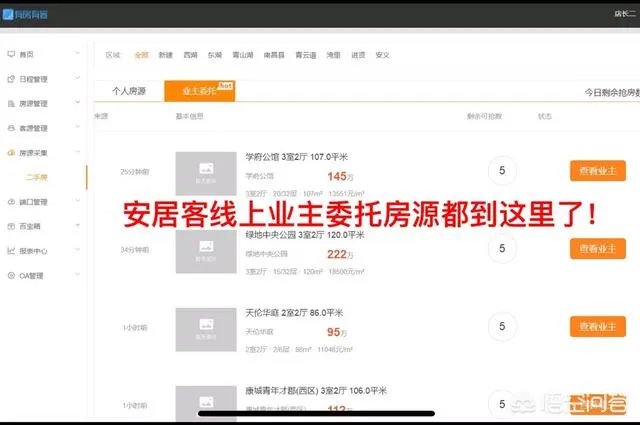Open 天伦华庭 listing image placeholder

[x=206, y=329]
